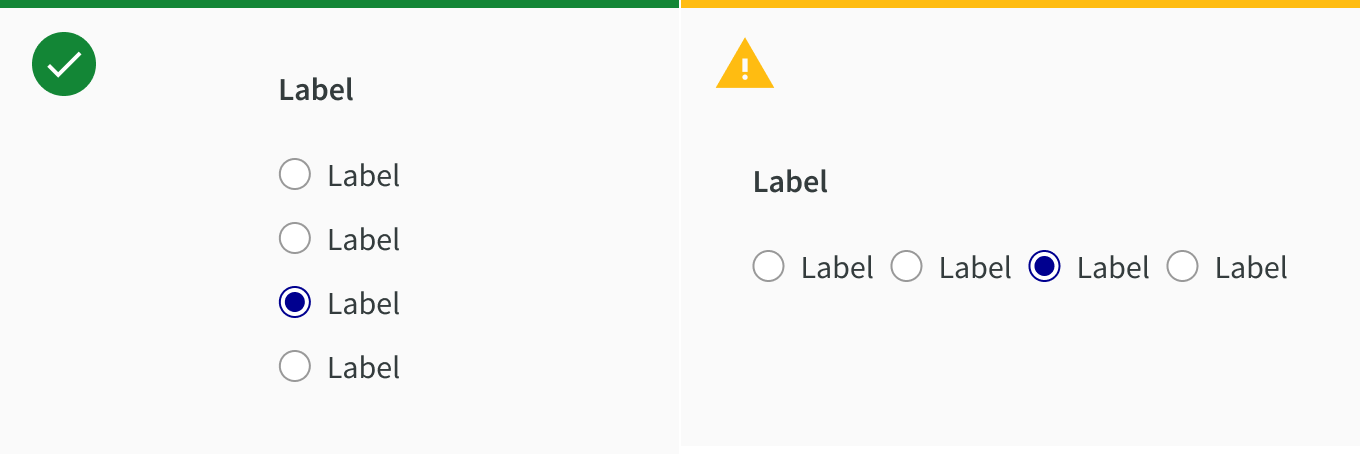Select the last radio button in the vertical group
1360x454 pixels.
coord(295,367)
